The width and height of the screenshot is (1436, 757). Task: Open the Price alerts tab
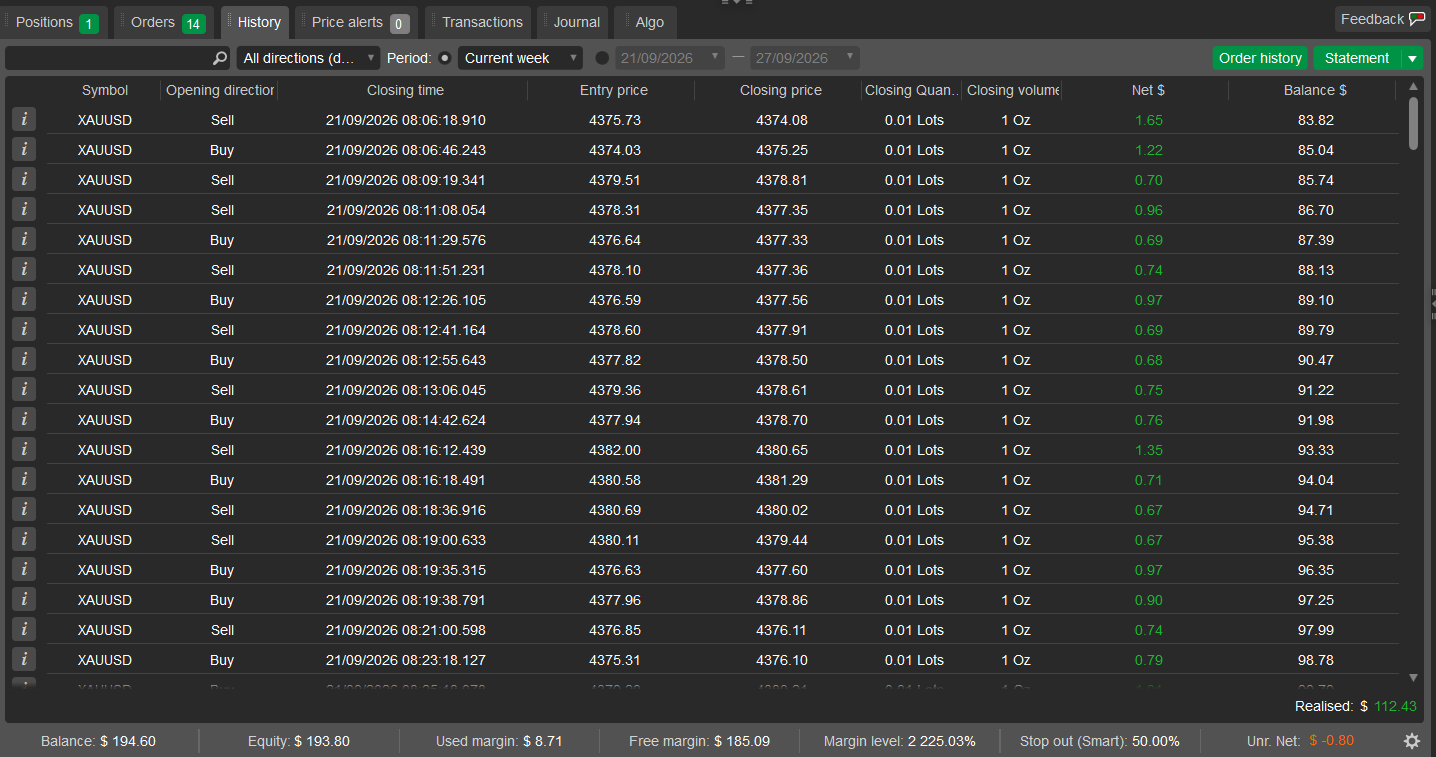(x=357, y=22)
